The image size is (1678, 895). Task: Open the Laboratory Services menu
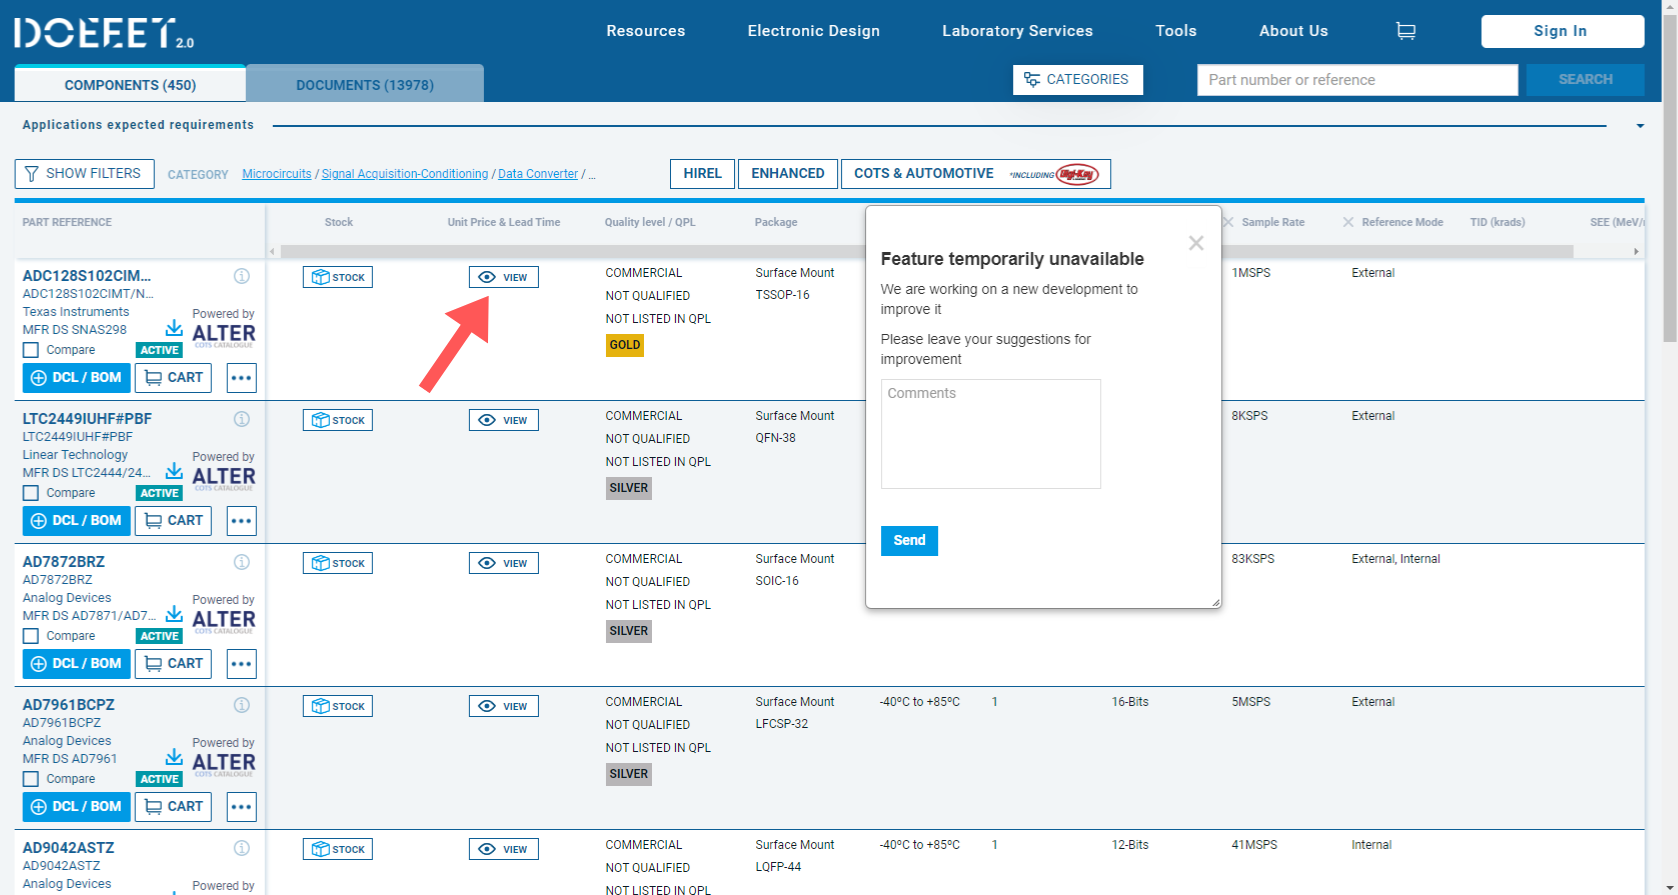1017,31
